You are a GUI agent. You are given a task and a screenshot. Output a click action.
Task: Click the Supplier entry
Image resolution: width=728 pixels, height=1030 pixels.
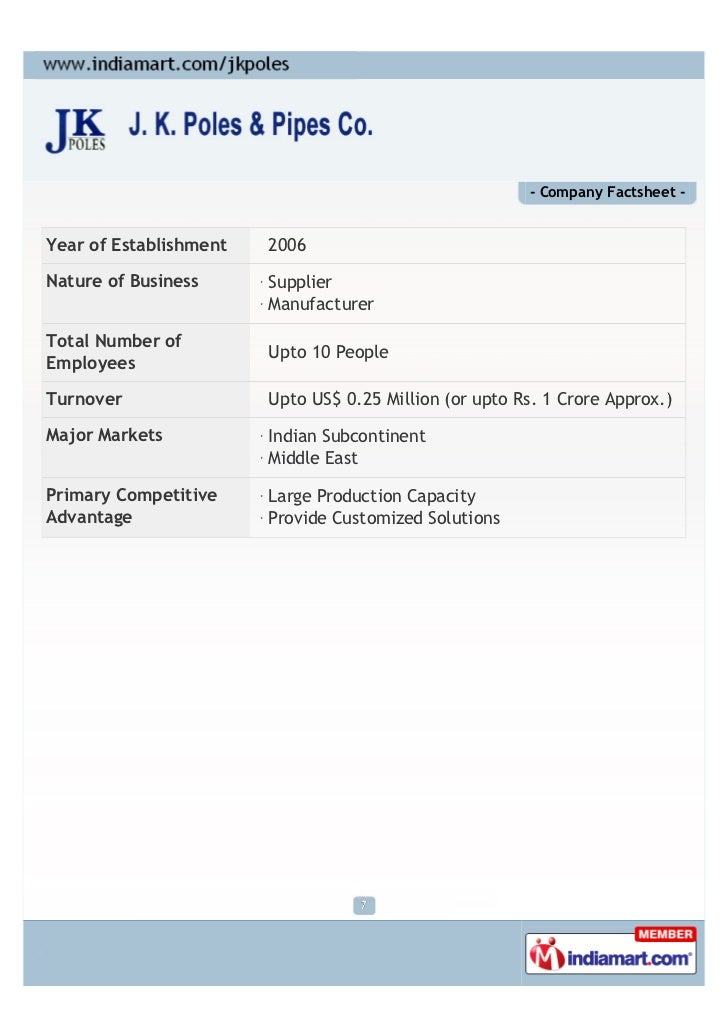[300, 282]
